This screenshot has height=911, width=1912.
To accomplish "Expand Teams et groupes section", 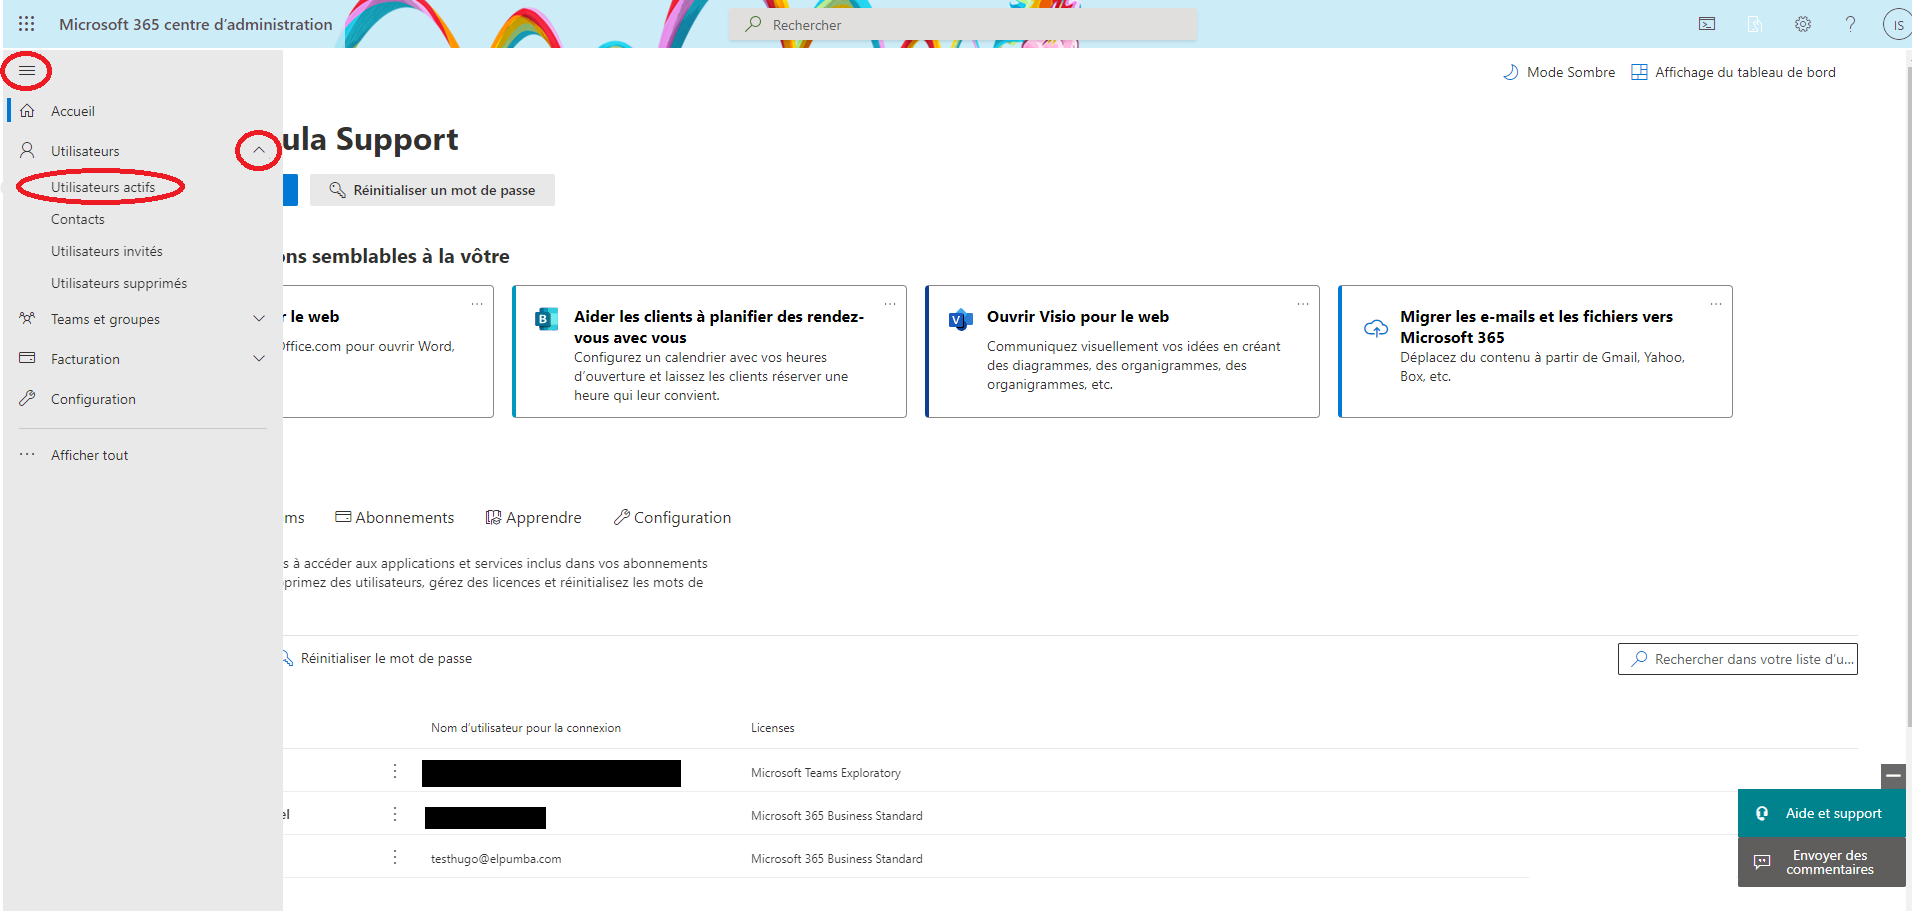I will [258, 319].
